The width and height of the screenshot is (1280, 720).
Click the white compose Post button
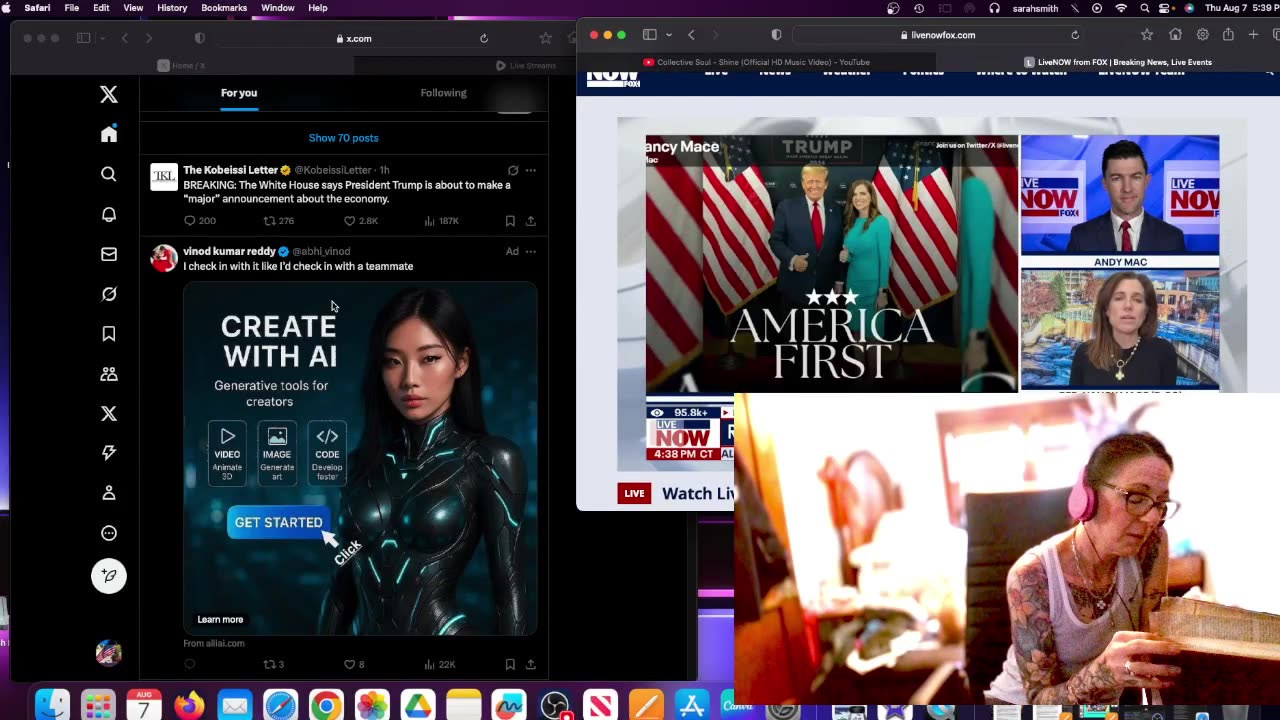(x=109, y=576)
